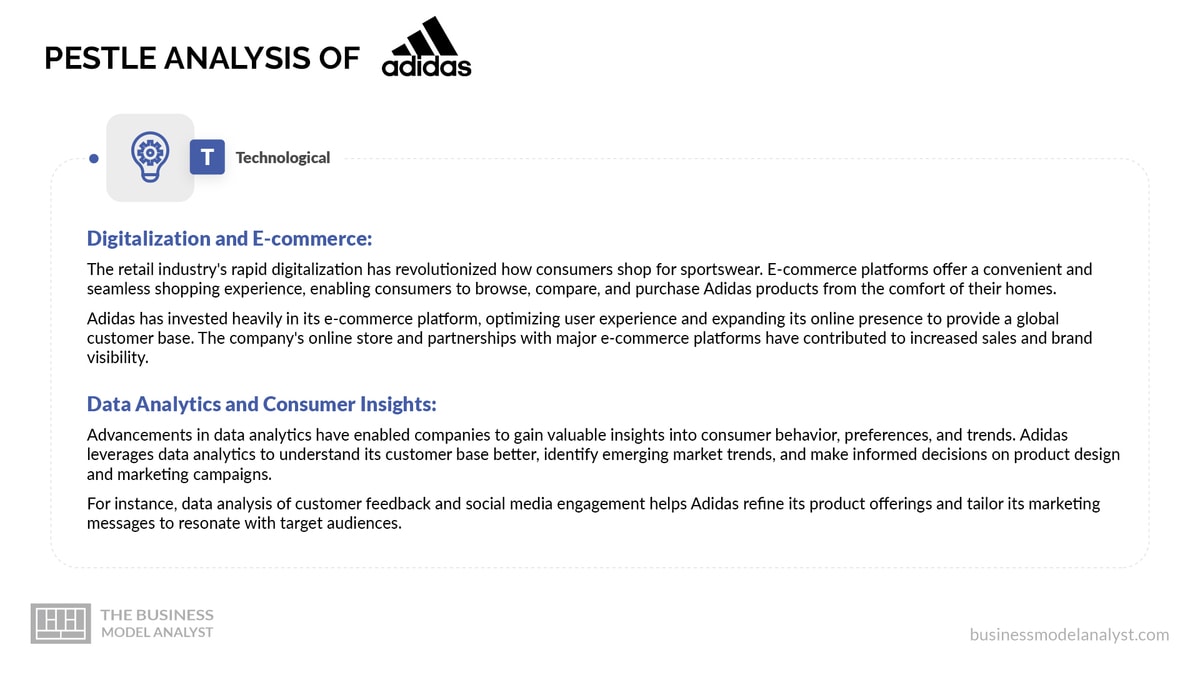Click the blue bullet dot beside the lightbulb

point(93,158)
